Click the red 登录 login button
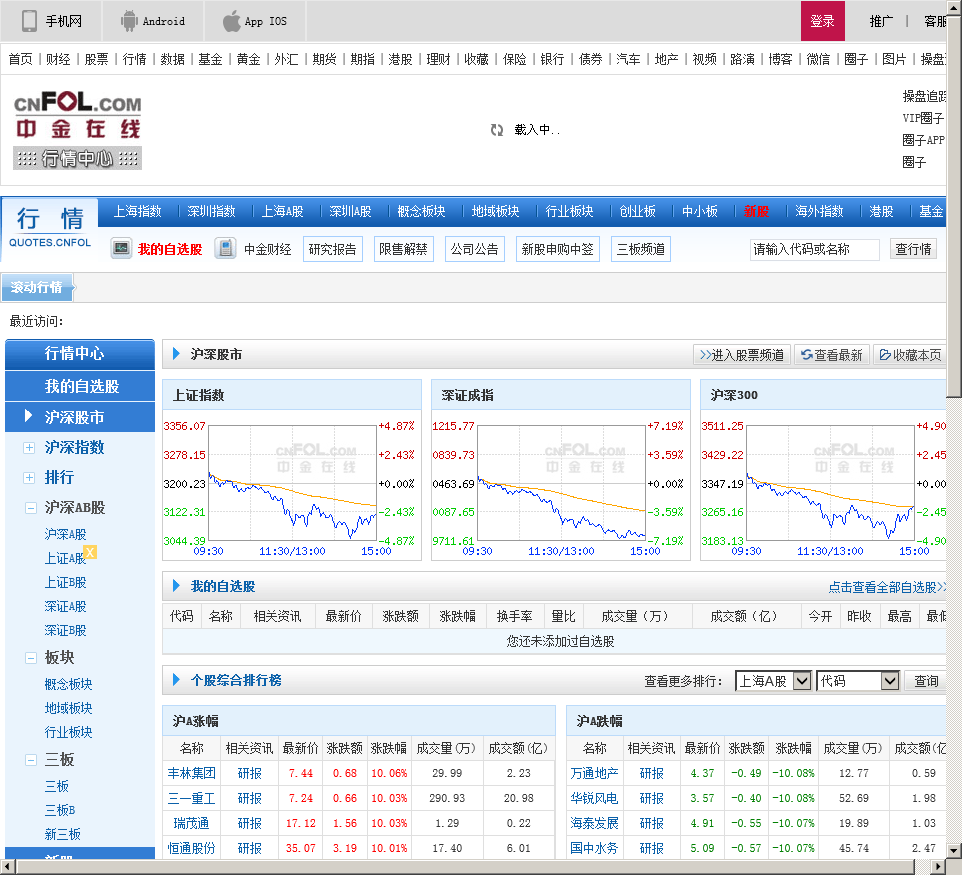 822,21
